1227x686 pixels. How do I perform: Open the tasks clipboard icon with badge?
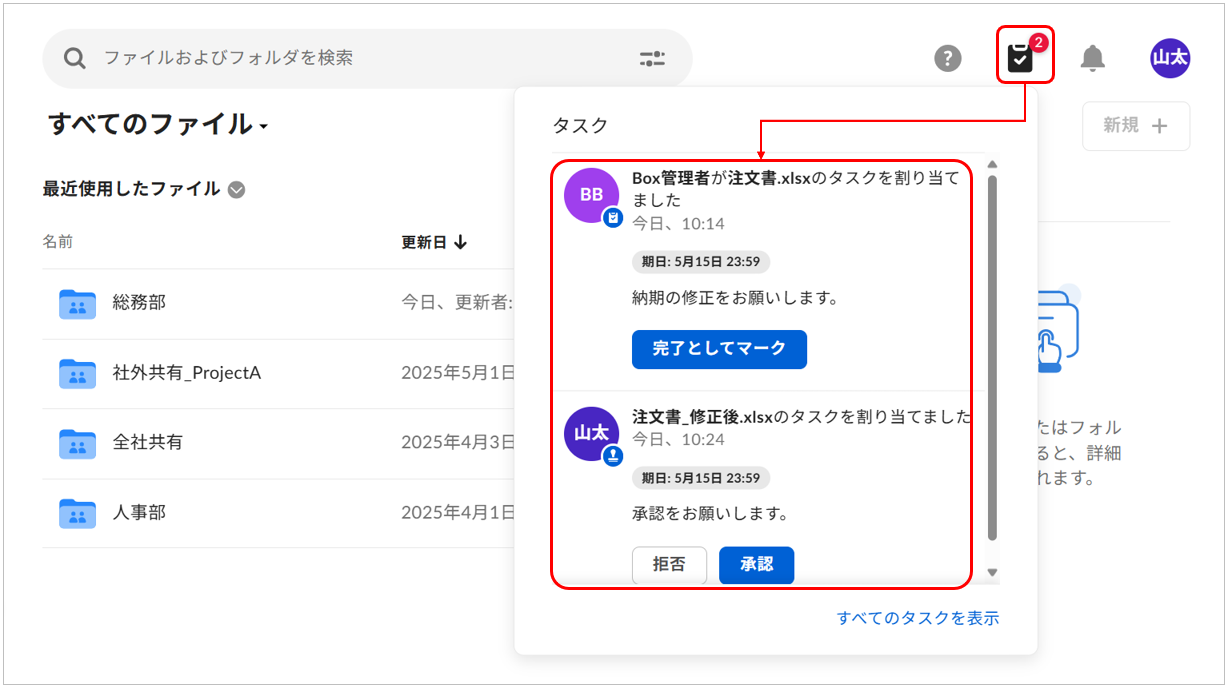click(x=1020, y=58)
